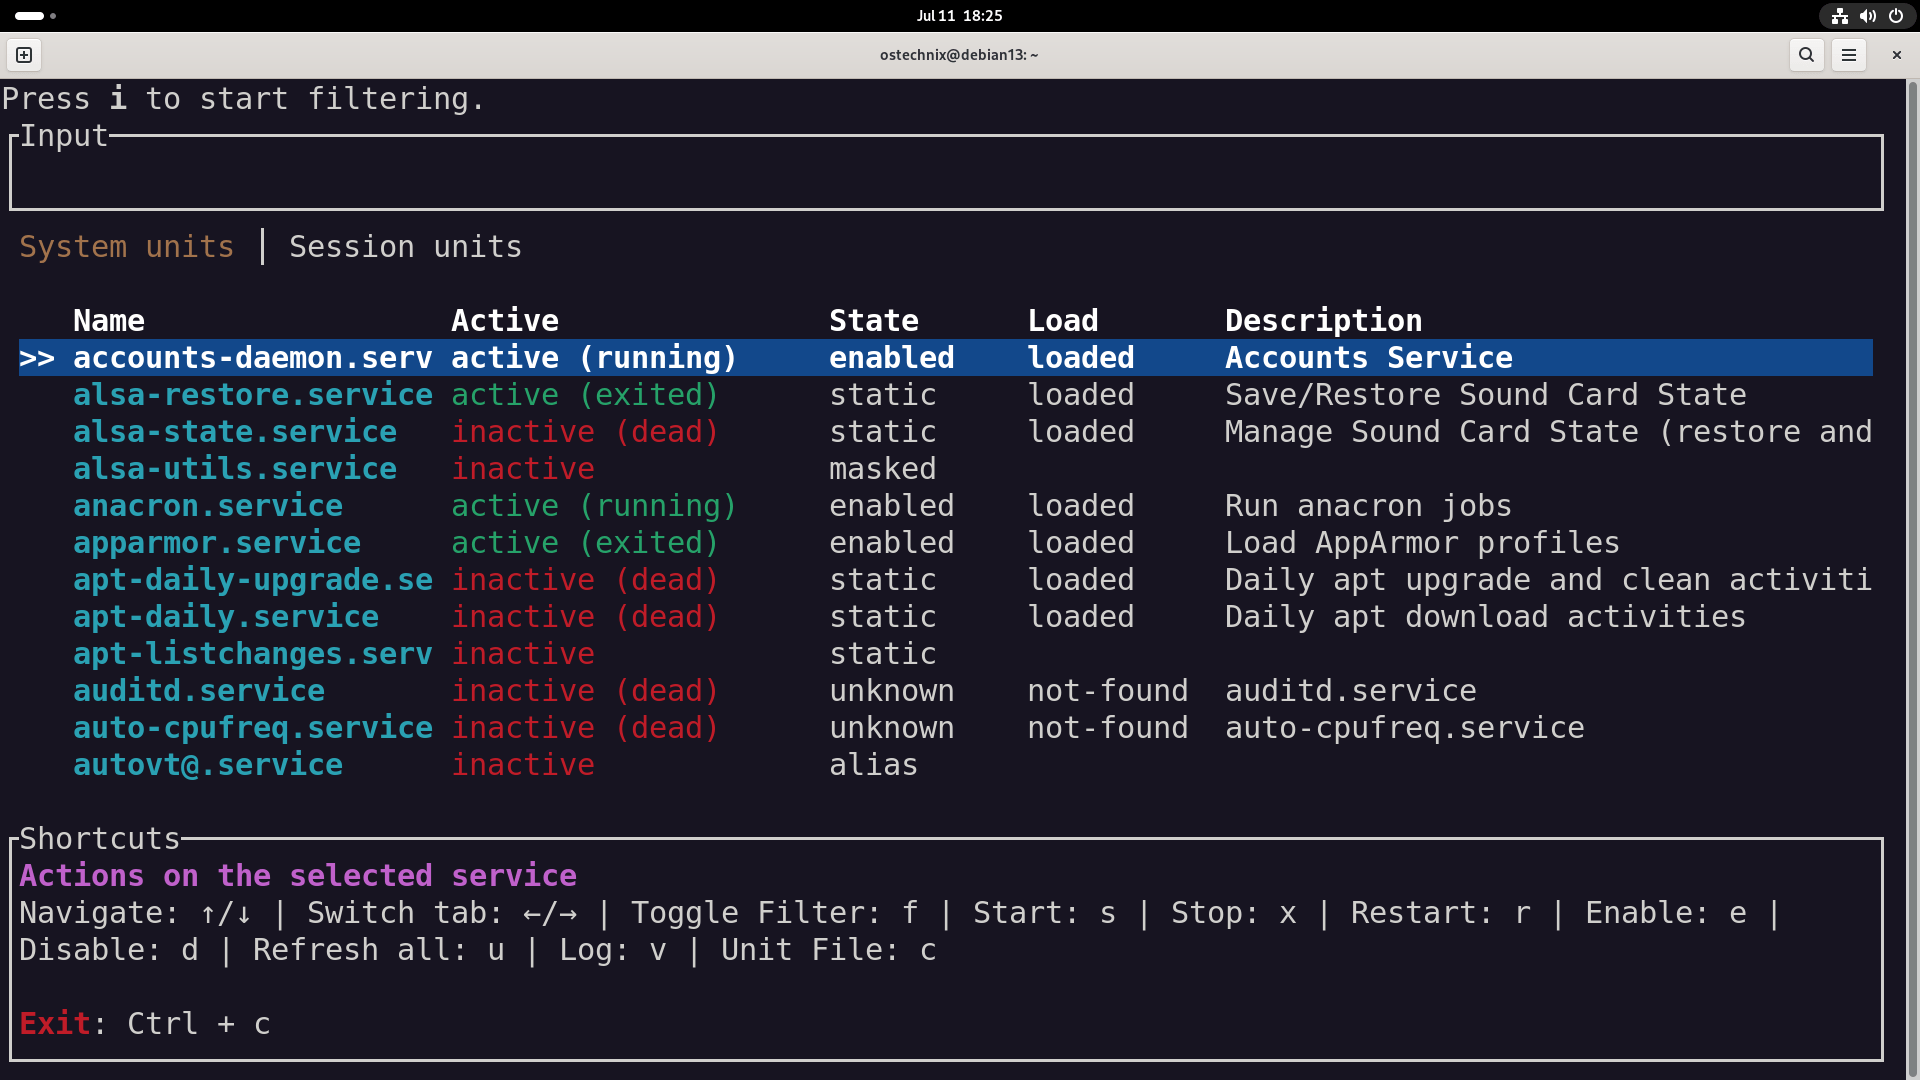Switch to the System units tab
The height and width of the screenshot is (1080, 1920).
[126, 247]
